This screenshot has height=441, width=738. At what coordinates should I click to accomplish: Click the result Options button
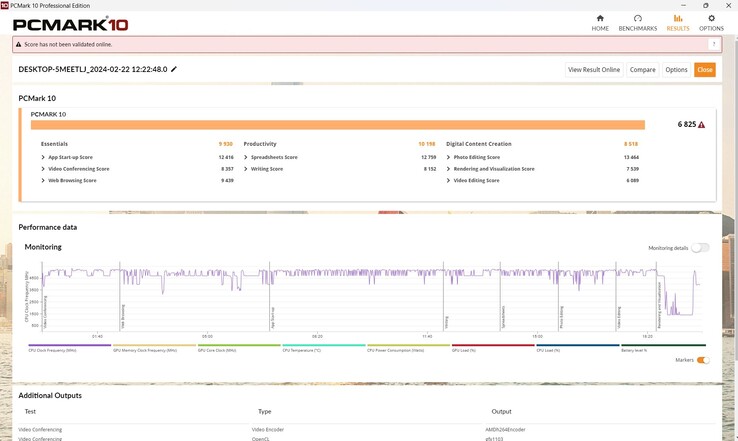(x=676, y=70)
